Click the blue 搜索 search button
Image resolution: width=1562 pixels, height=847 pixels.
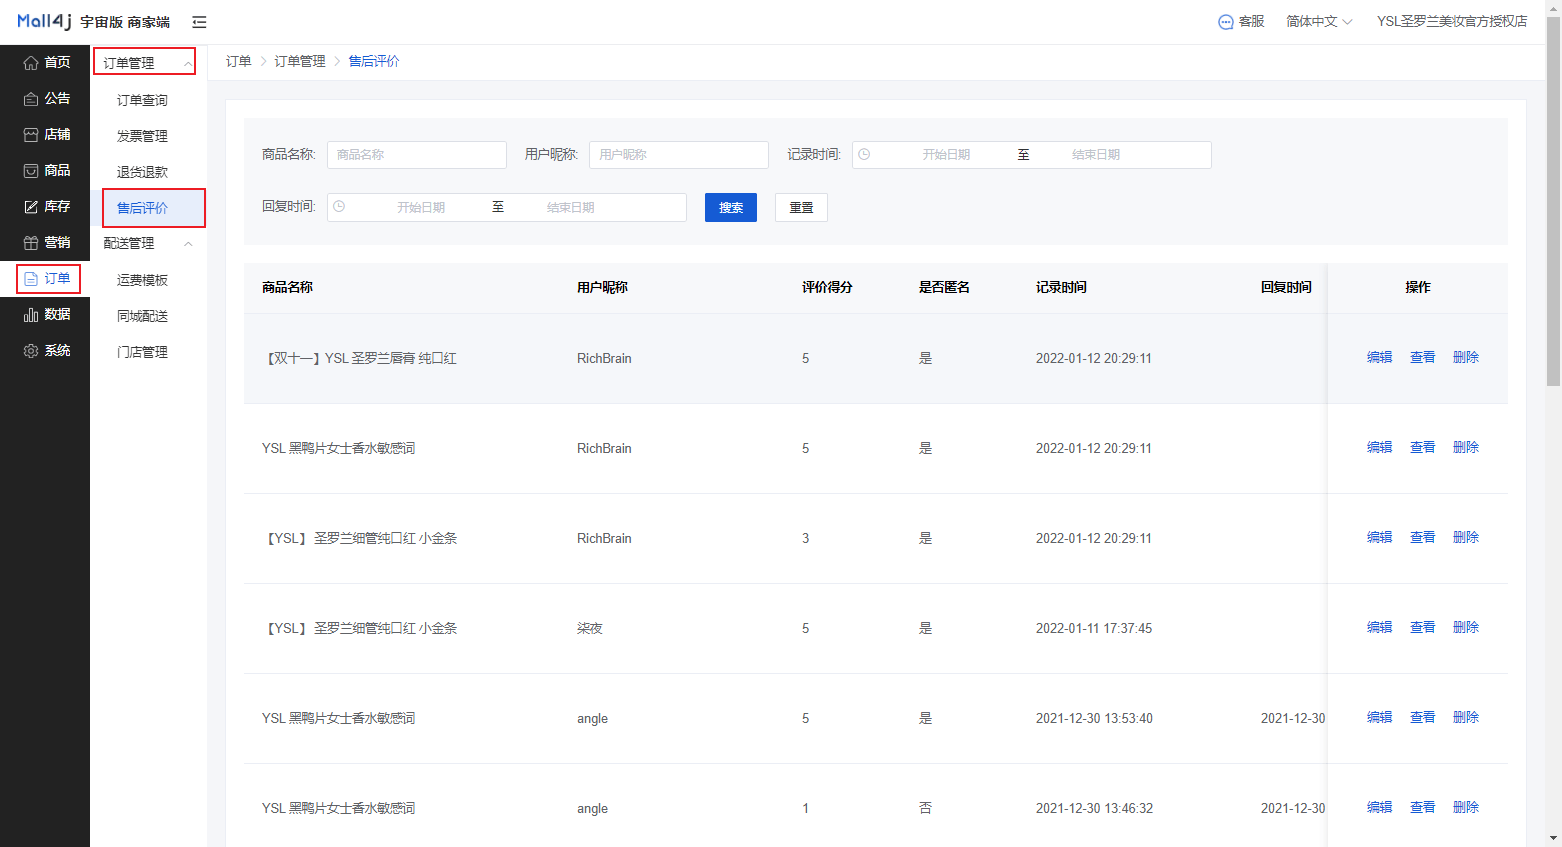pyautogui.click(x=731, y=208)
